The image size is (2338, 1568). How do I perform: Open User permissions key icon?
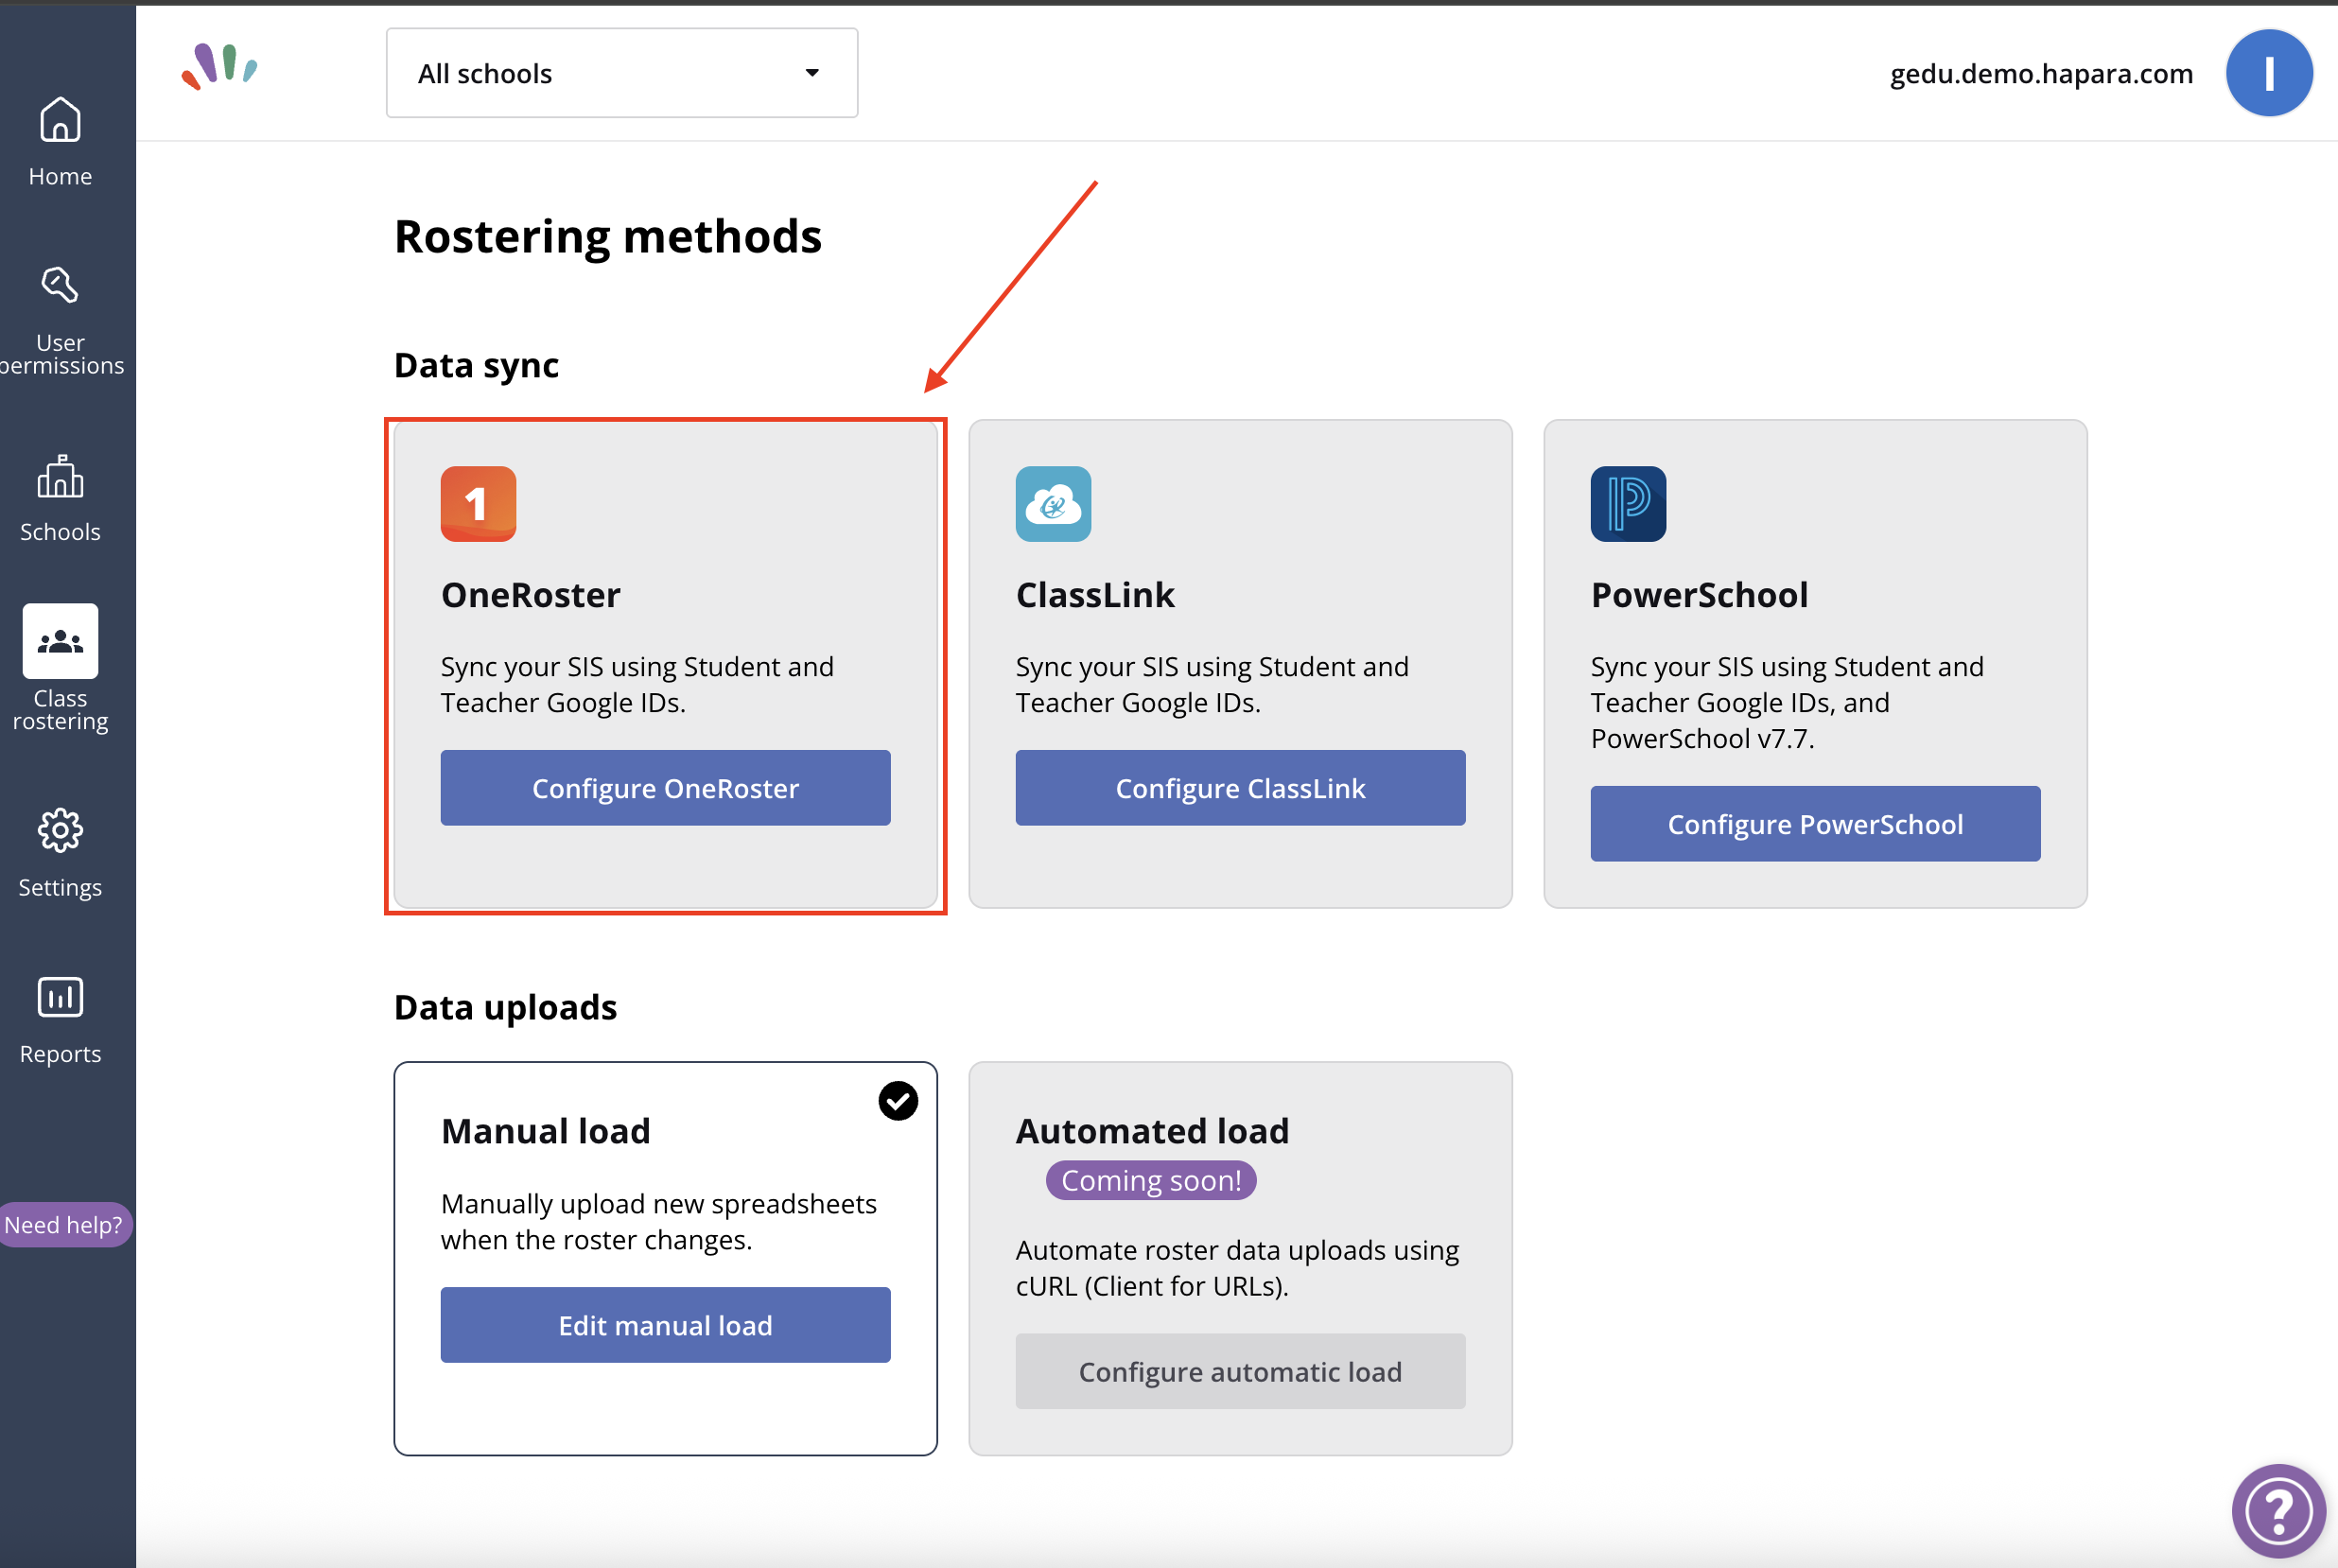pyautogui.click(x=60, y=284)
